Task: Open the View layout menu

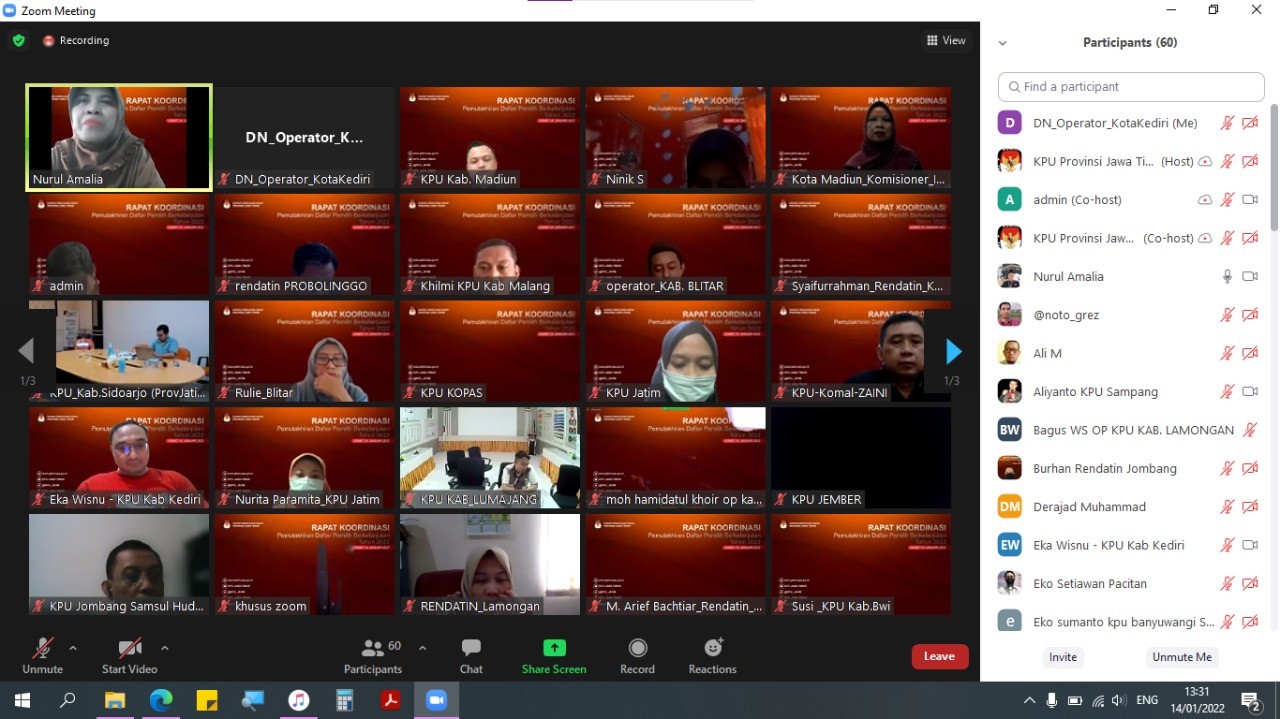Action: (x=946, y=41)
